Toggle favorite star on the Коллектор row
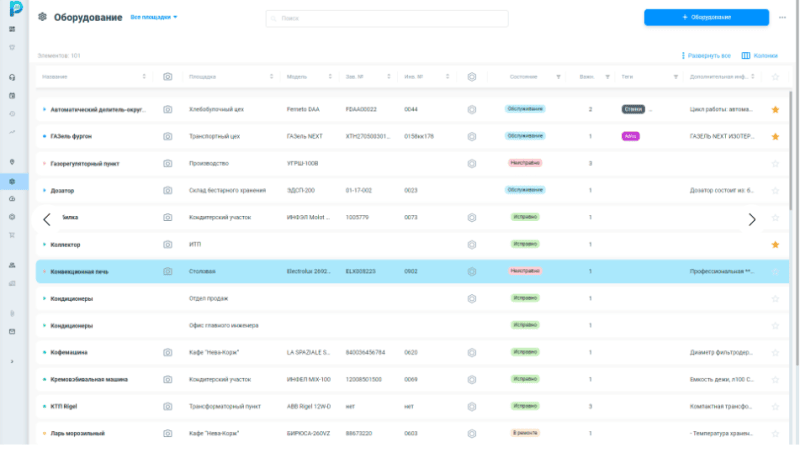 (x=775, y=244)
